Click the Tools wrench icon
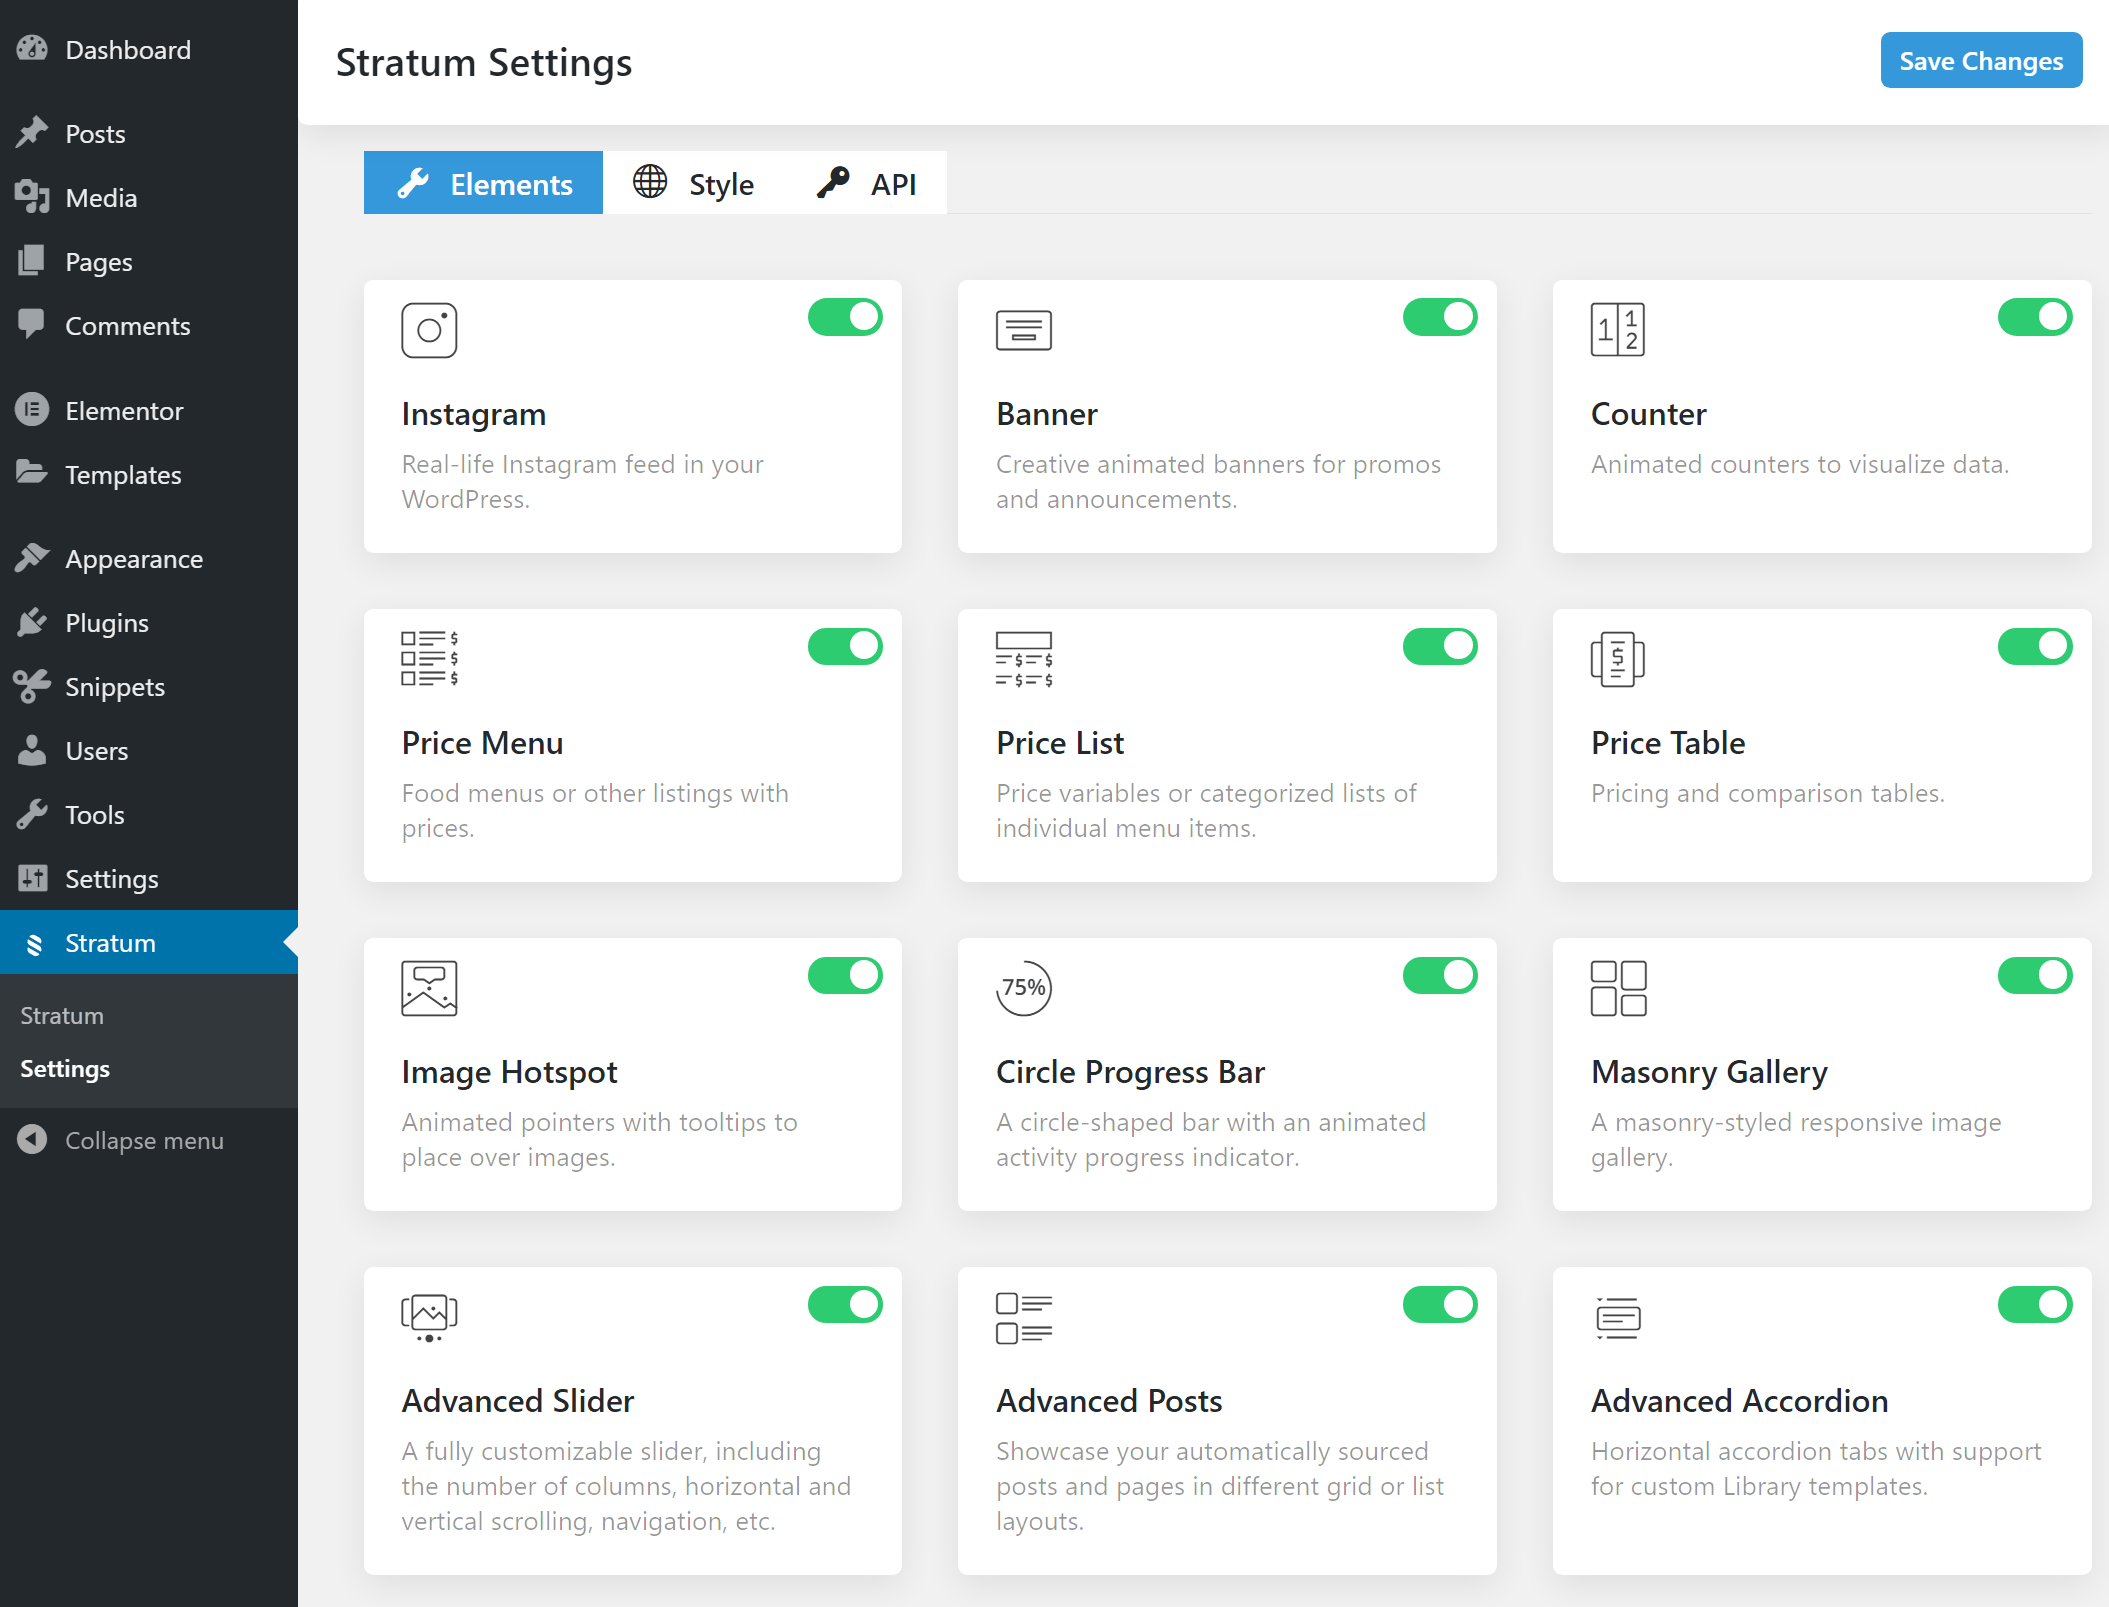2109x1607 pixels. (x=32, y=814)
